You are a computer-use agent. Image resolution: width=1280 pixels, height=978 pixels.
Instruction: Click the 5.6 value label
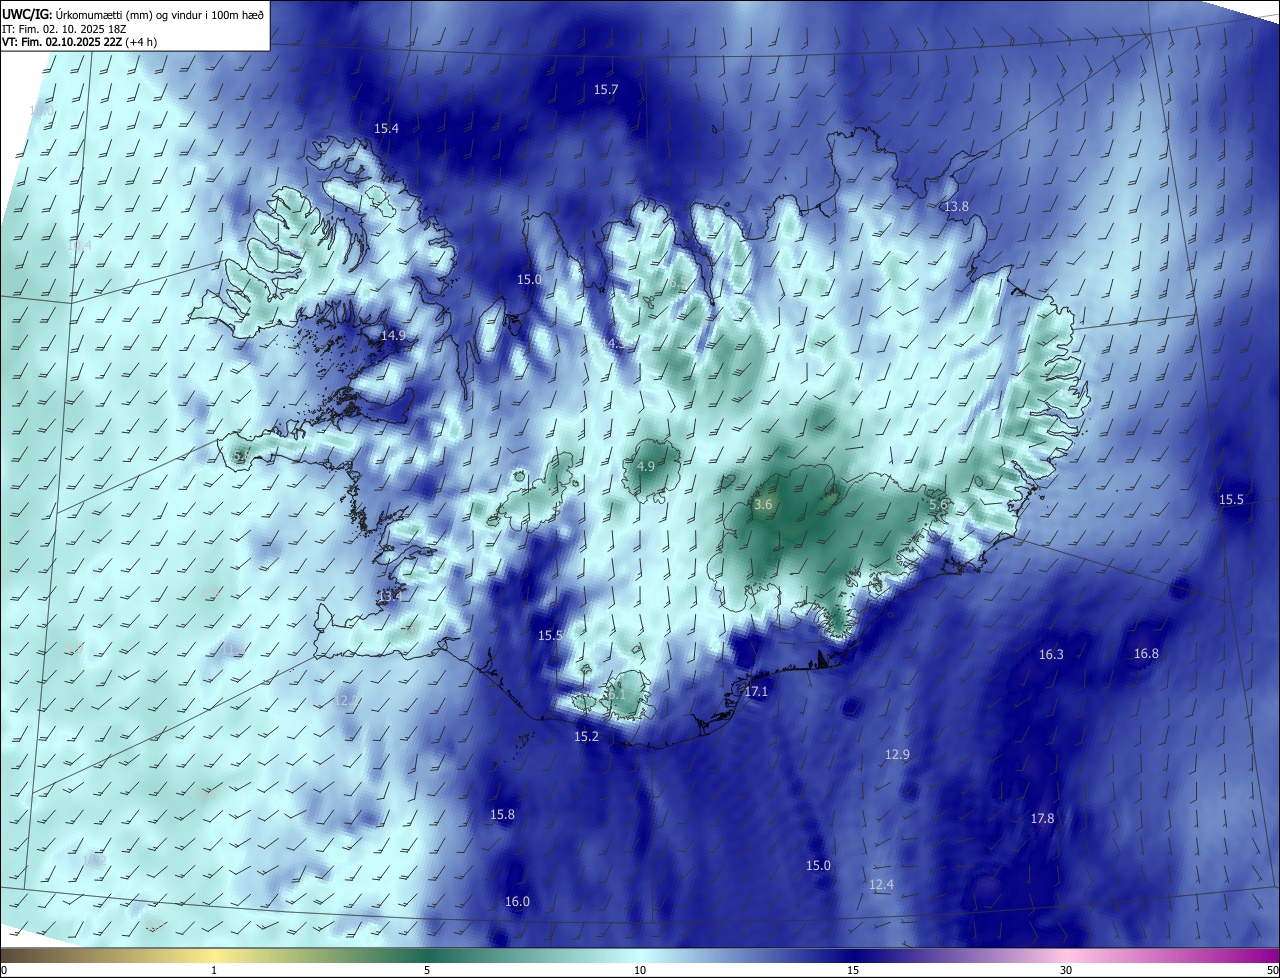click(938, 506)
